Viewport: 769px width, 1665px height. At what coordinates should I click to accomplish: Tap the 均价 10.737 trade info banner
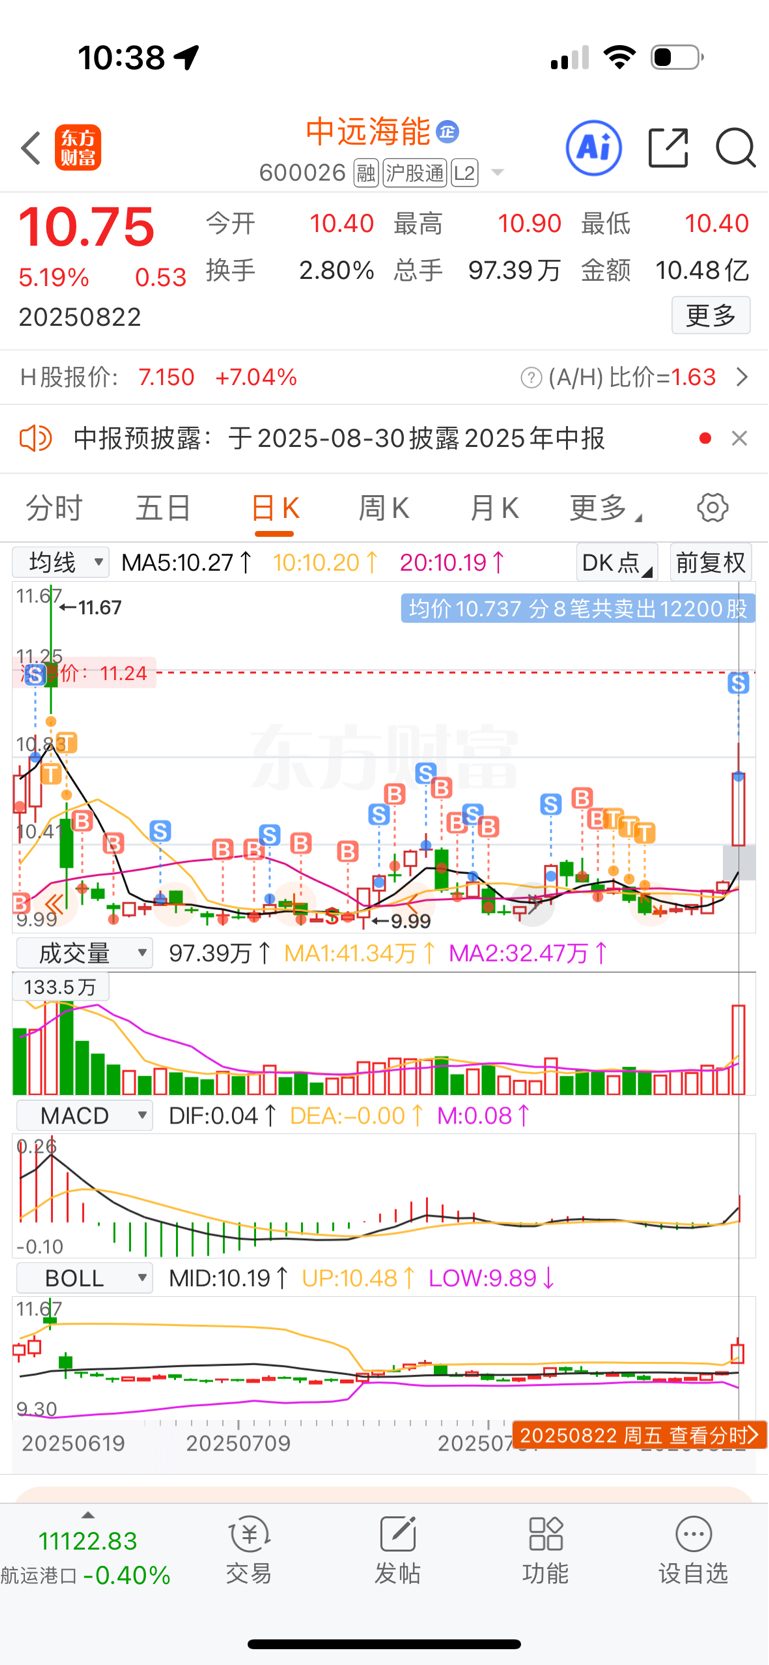(x=578, y=608)
